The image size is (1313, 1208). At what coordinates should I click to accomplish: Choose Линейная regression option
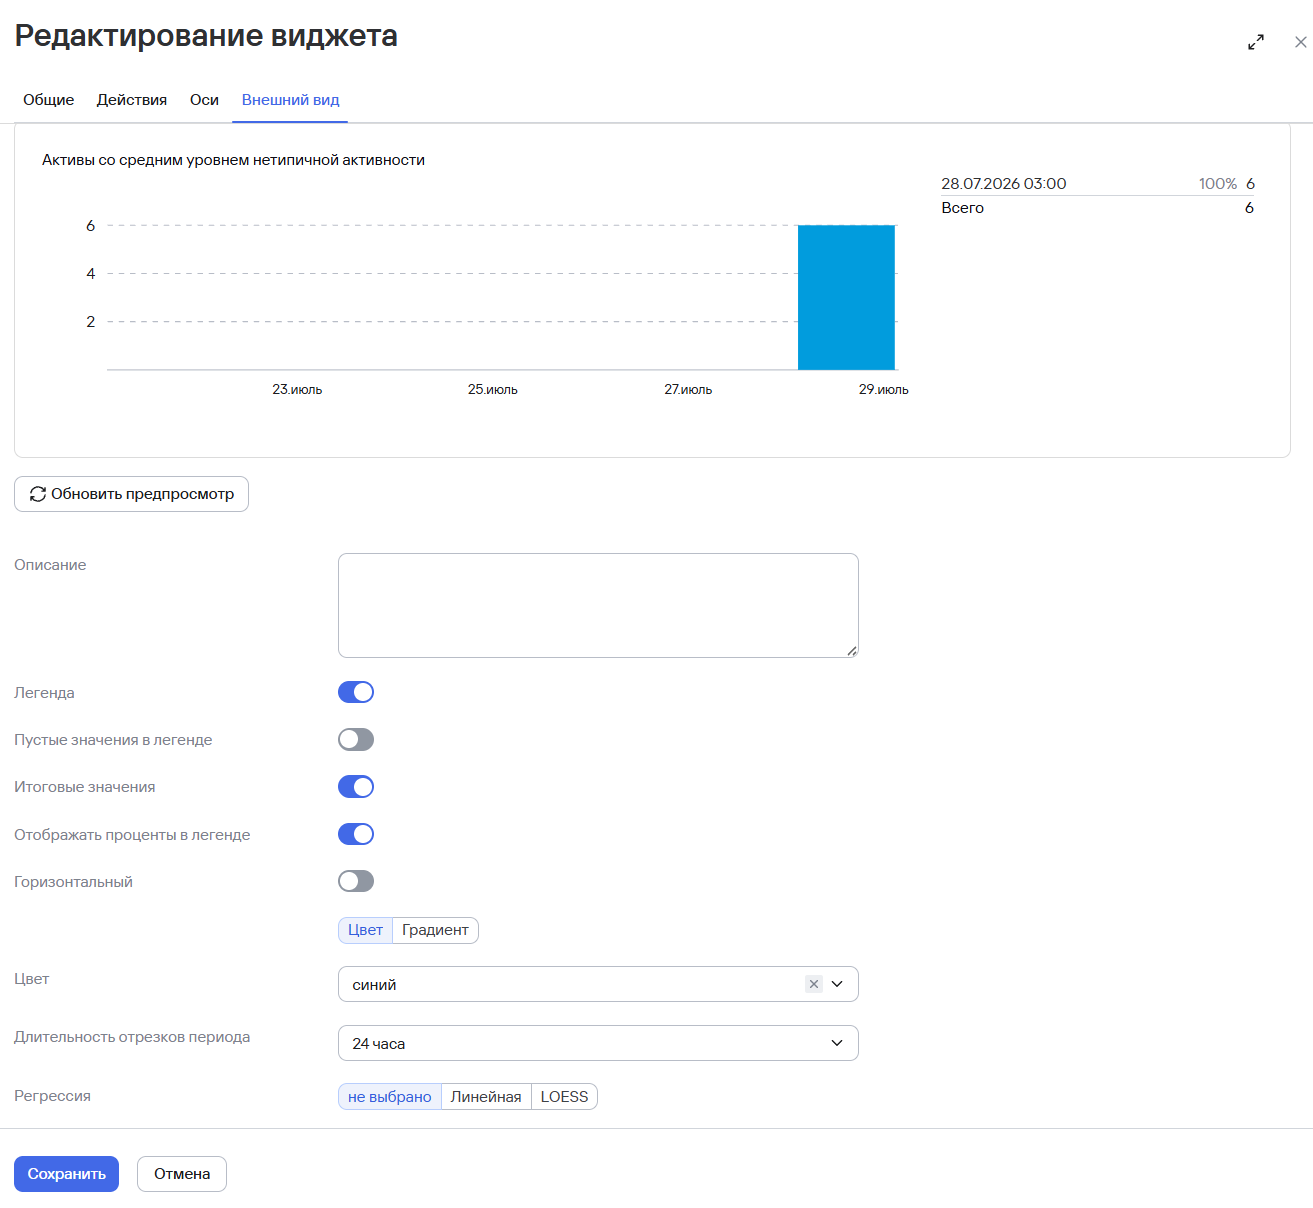coord(486,1097)
